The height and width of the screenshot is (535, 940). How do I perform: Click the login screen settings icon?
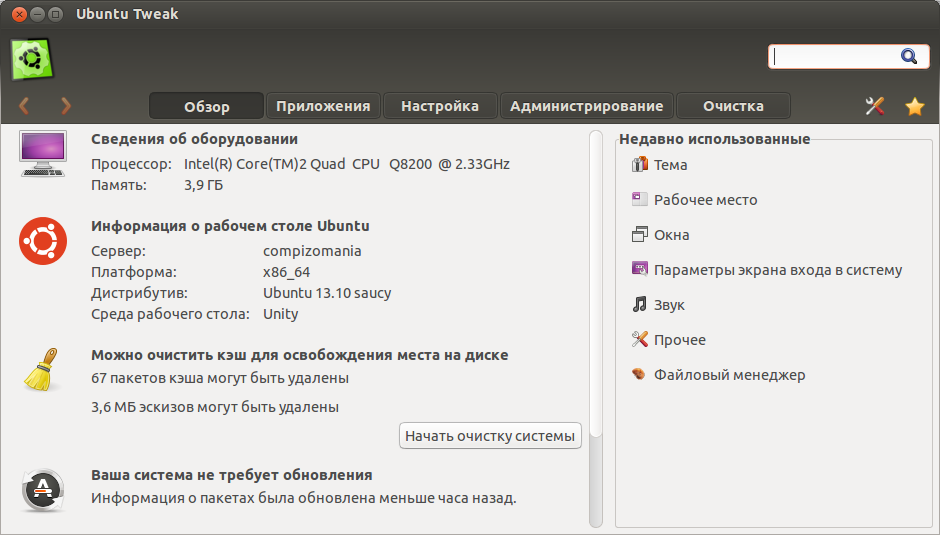pos(640,269)
